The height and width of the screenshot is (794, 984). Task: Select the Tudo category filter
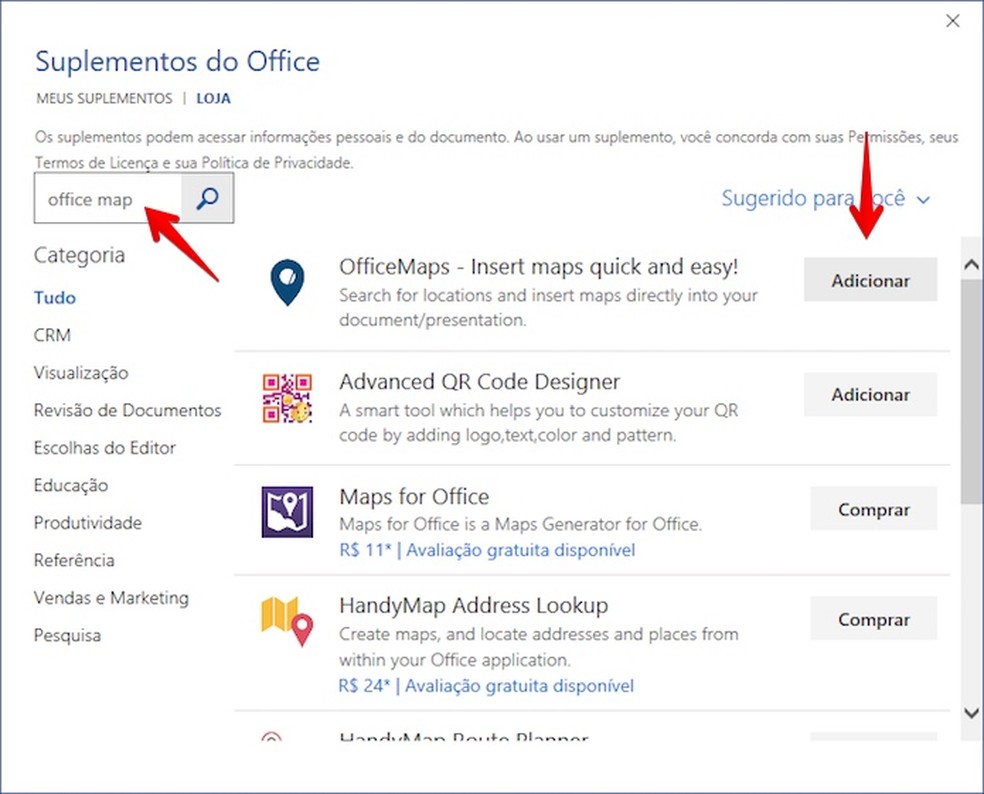point(54,297)
